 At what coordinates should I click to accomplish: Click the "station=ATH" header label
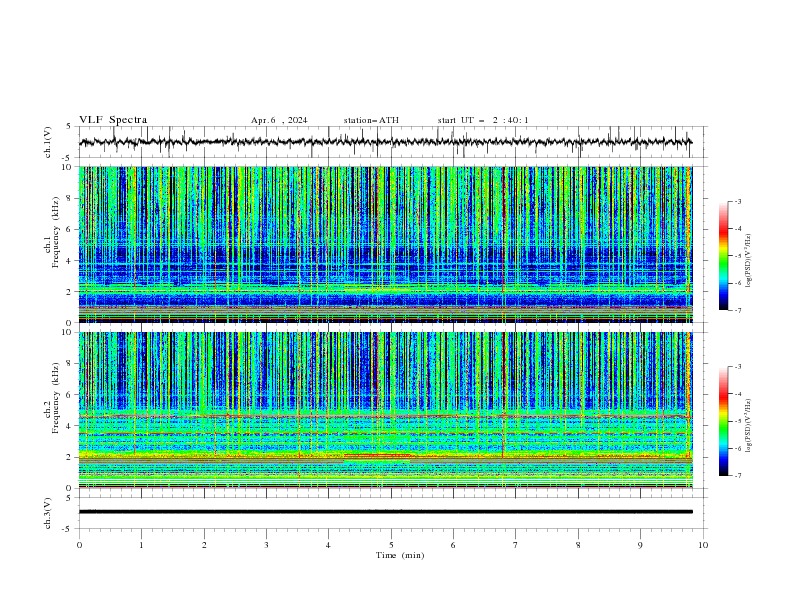point(371,120)
